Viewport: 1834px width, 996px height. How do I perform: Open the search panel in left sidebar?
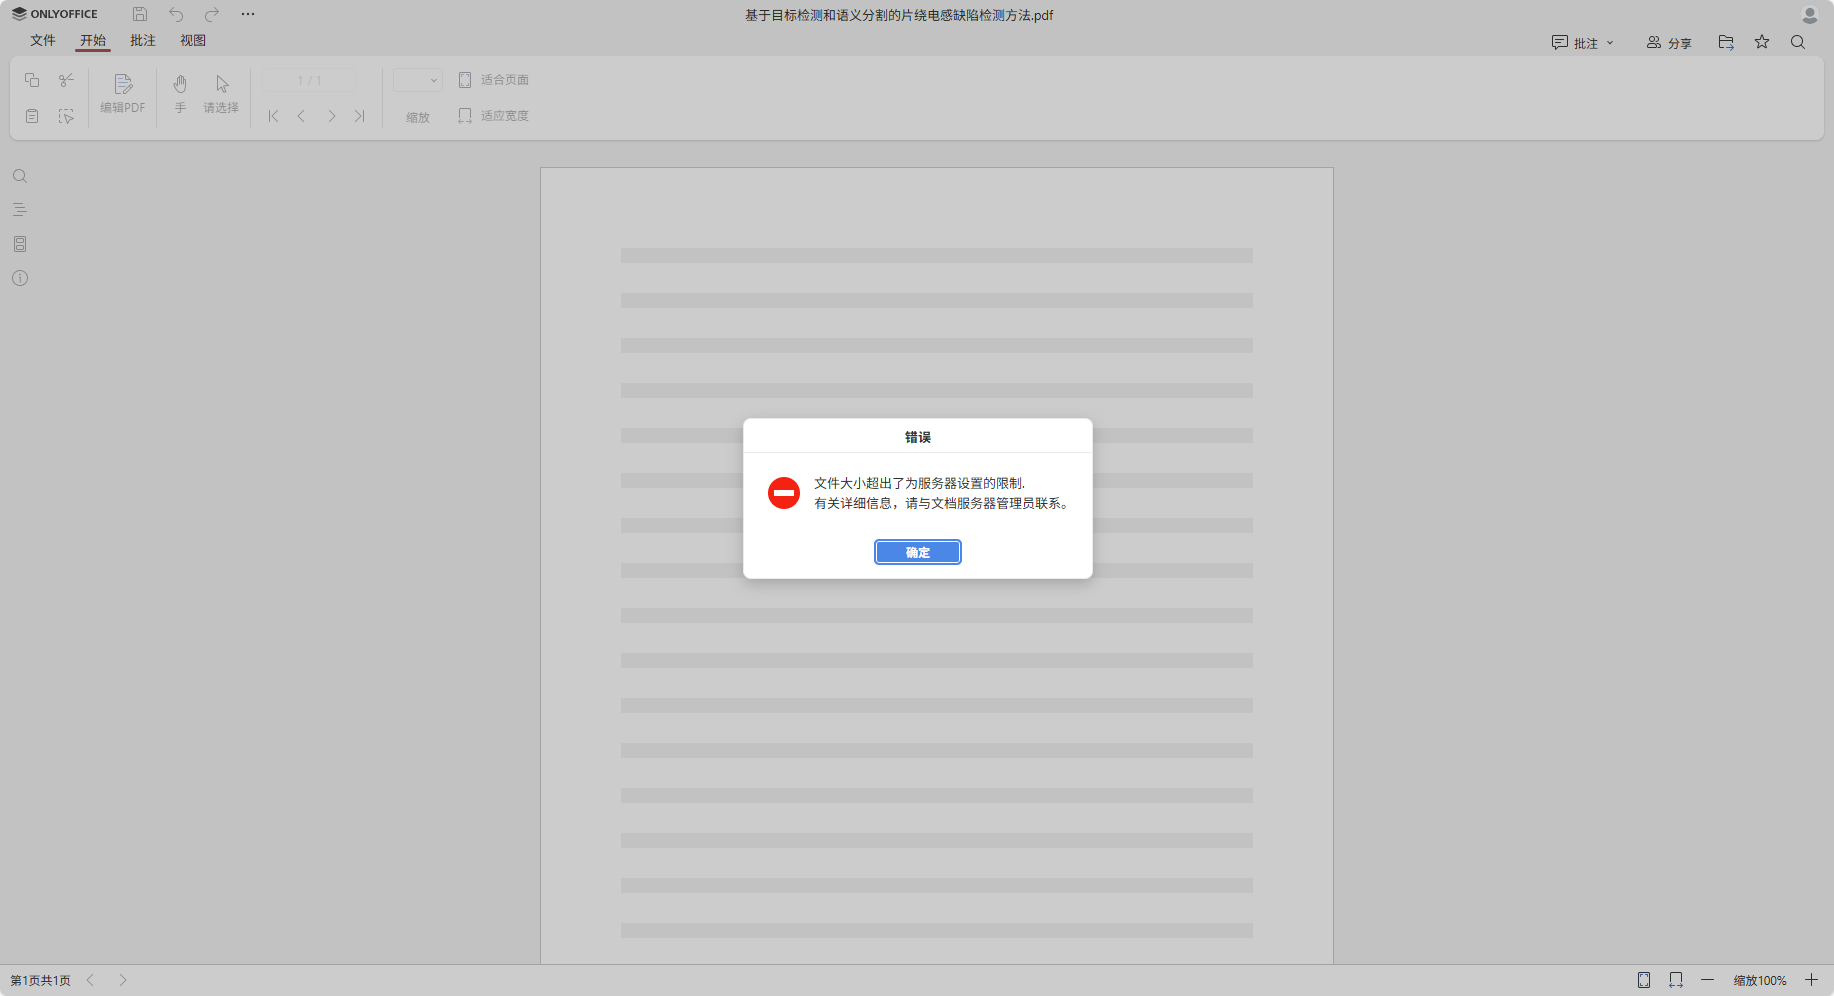click(20, 176)
